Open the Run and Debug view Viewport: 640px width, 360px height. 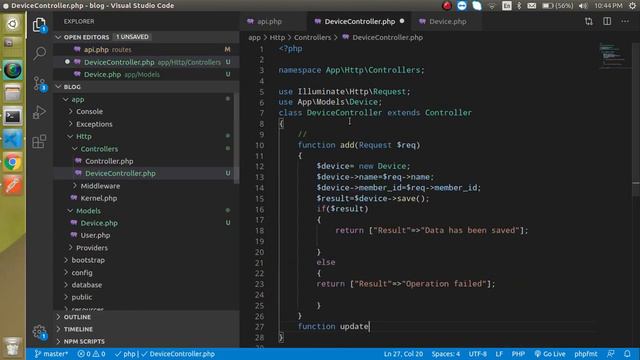(x=39, y=112)
